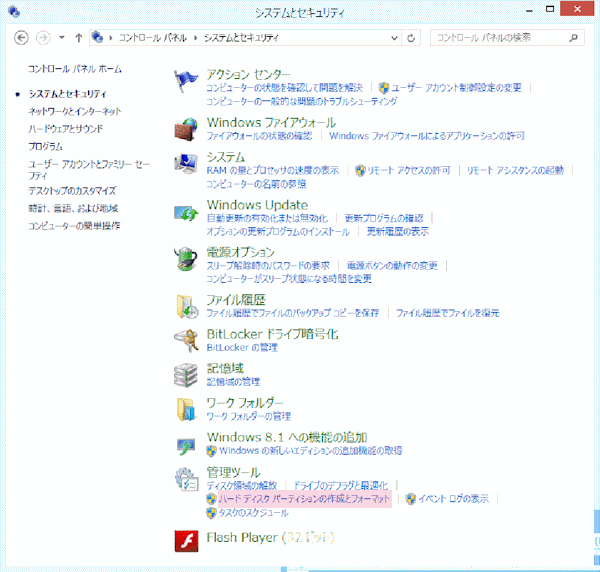Screen dimensions: 600x572
Task: Click ハード ディスク パーティションの作成とフォーマット
Action: 304,499
